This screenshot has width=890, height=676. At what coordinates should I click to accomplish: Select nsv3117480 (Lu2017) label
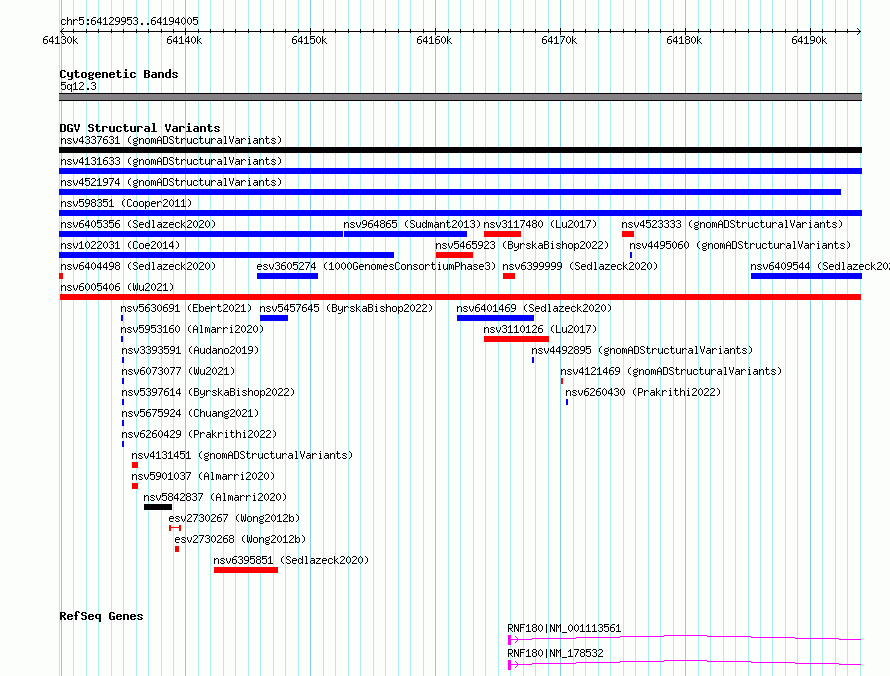pos(540,224)
